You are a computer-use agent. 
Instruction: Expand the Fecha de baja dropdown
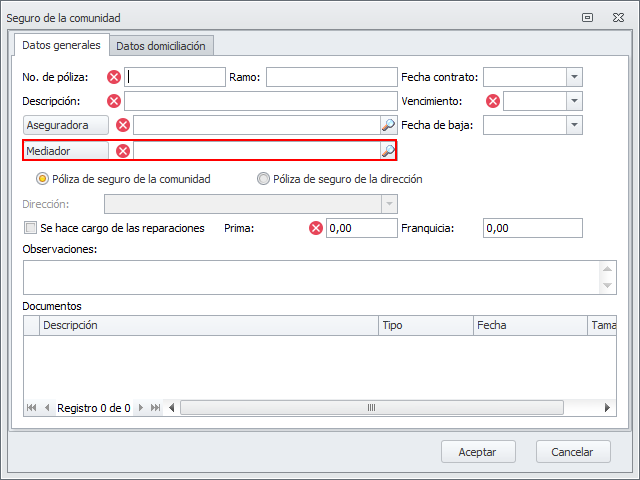[574, 125]
